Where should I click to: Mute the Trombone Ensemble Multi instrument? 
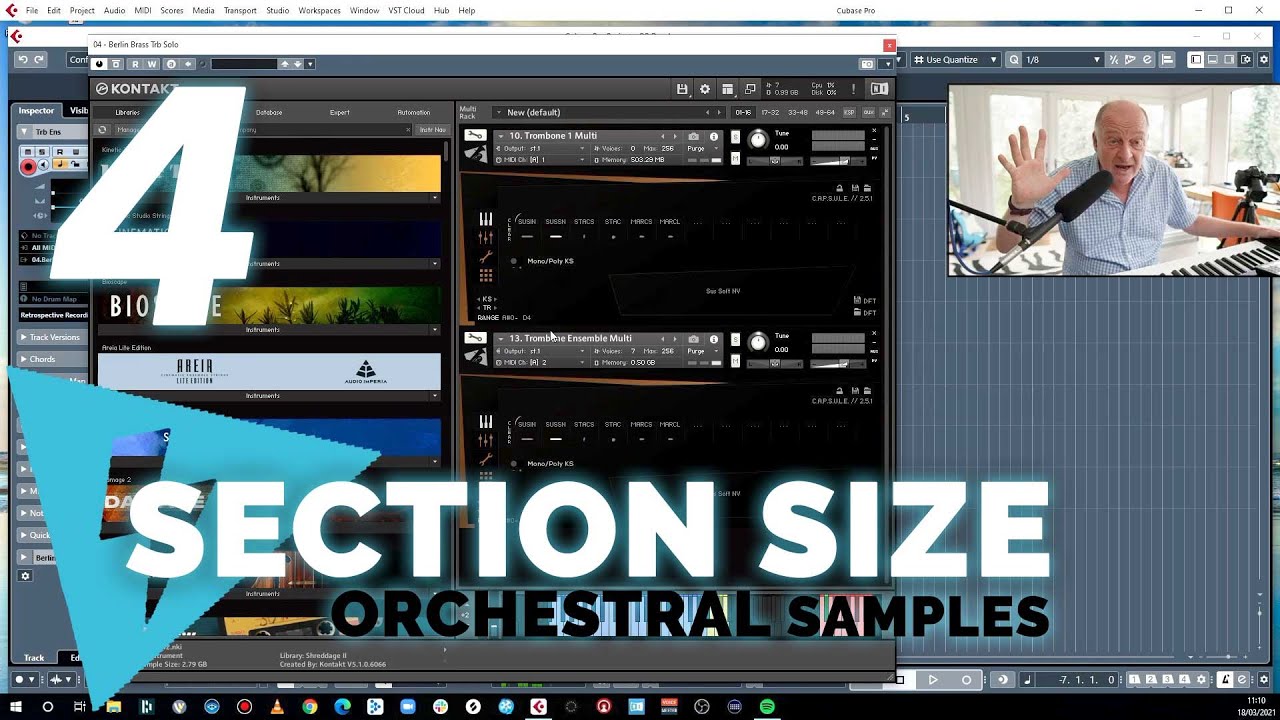click(x=735, y=361)
